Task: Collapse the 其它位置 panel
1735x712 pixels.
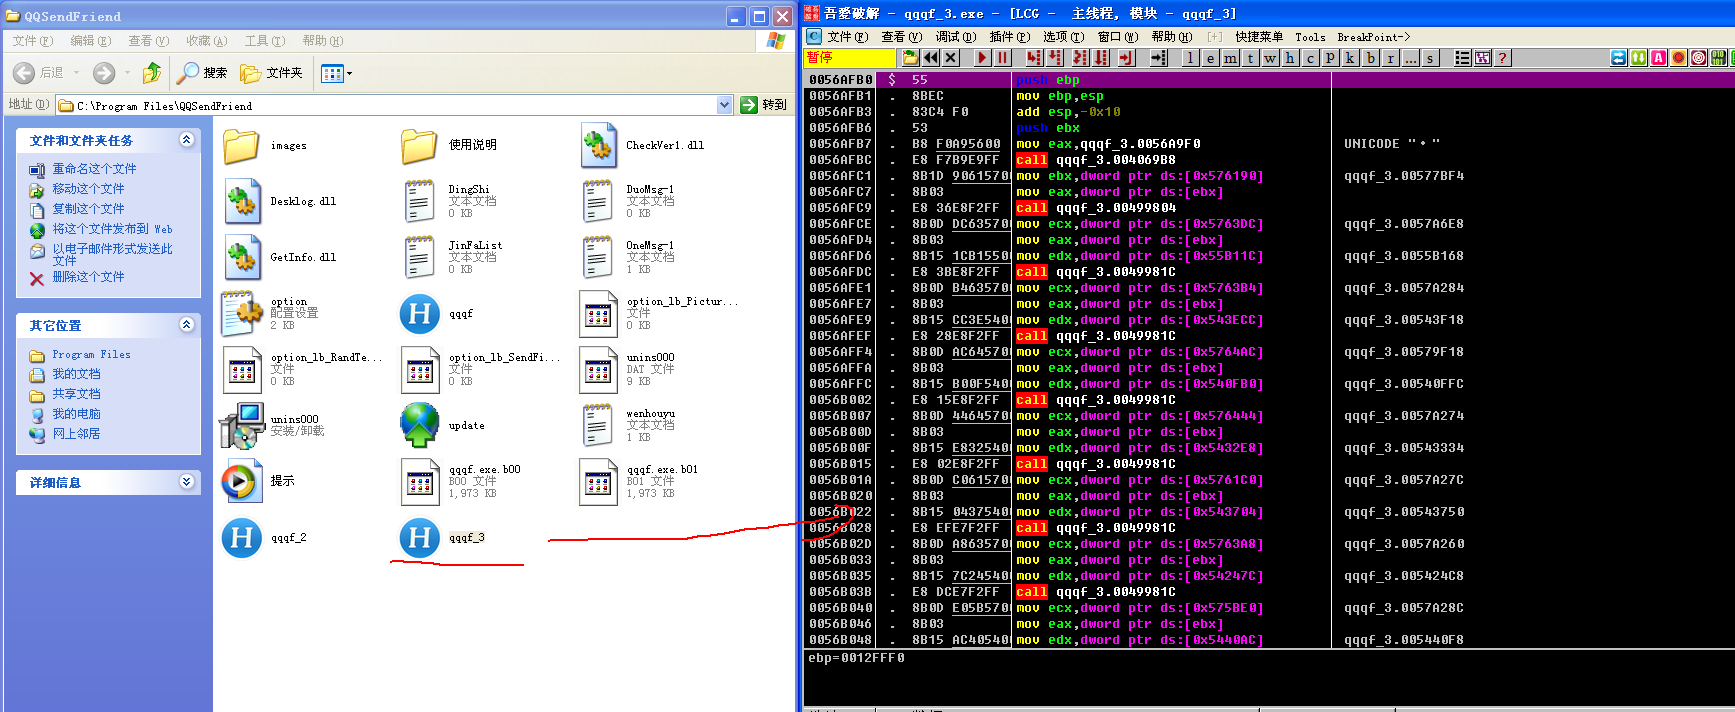Action: tap(186, 325)
